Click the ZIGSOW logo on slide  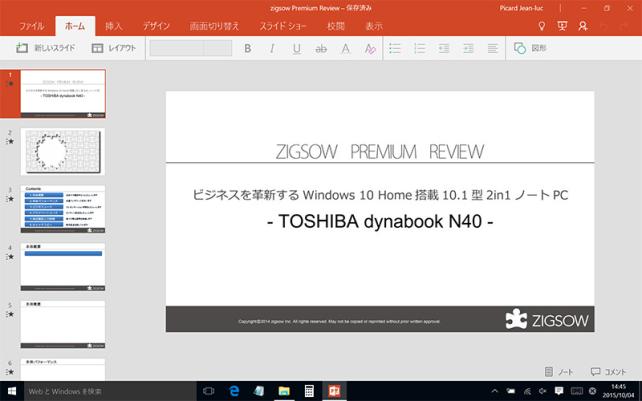(x=547, y=319)
